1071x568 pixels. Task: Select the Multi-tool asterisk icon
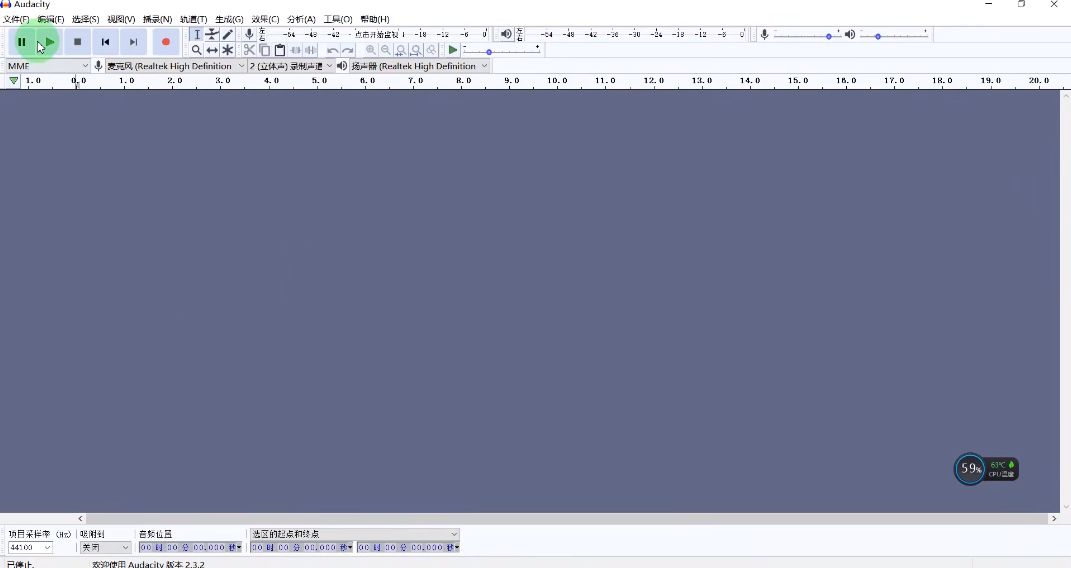(228, 50)
